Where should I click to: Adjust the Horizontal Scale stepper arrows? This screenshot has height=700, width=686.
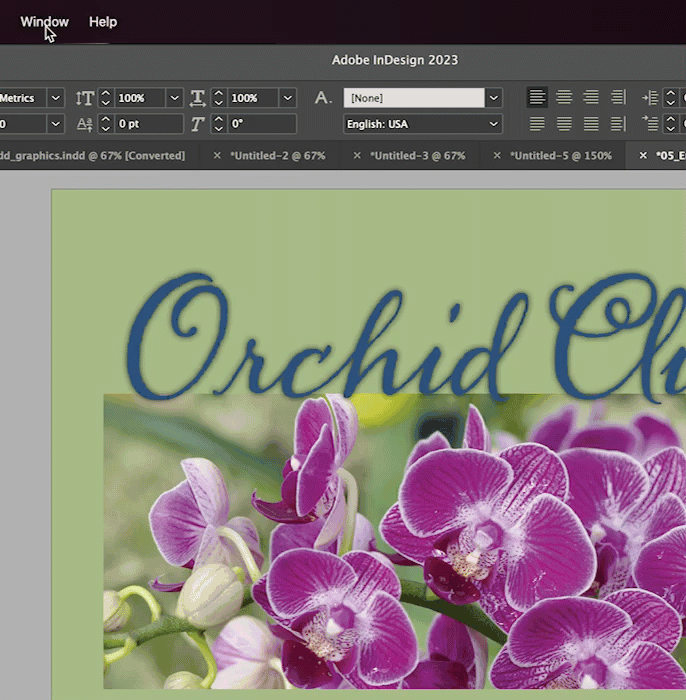[218, 98]
